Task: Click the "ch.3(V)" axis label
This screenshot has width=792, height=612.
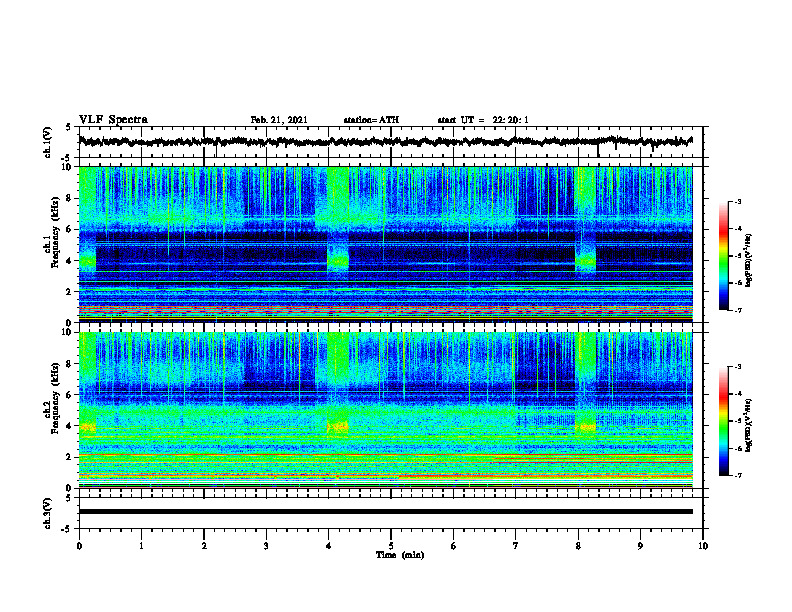Action: point(48,513)
